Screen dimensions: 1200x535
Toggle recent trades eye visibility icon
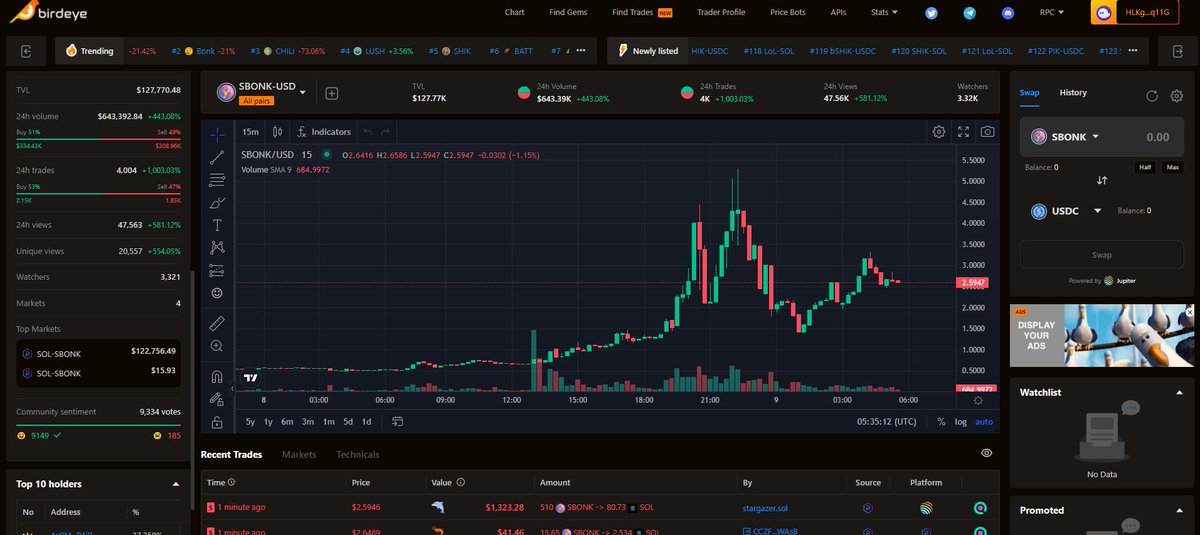pos(987,453)
